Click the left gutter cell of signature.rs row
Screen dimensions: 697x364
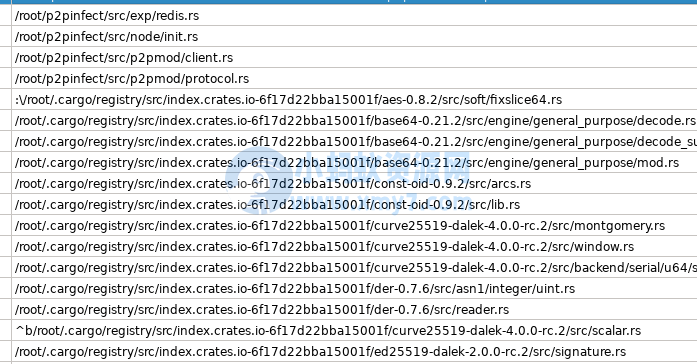(5, 351)
